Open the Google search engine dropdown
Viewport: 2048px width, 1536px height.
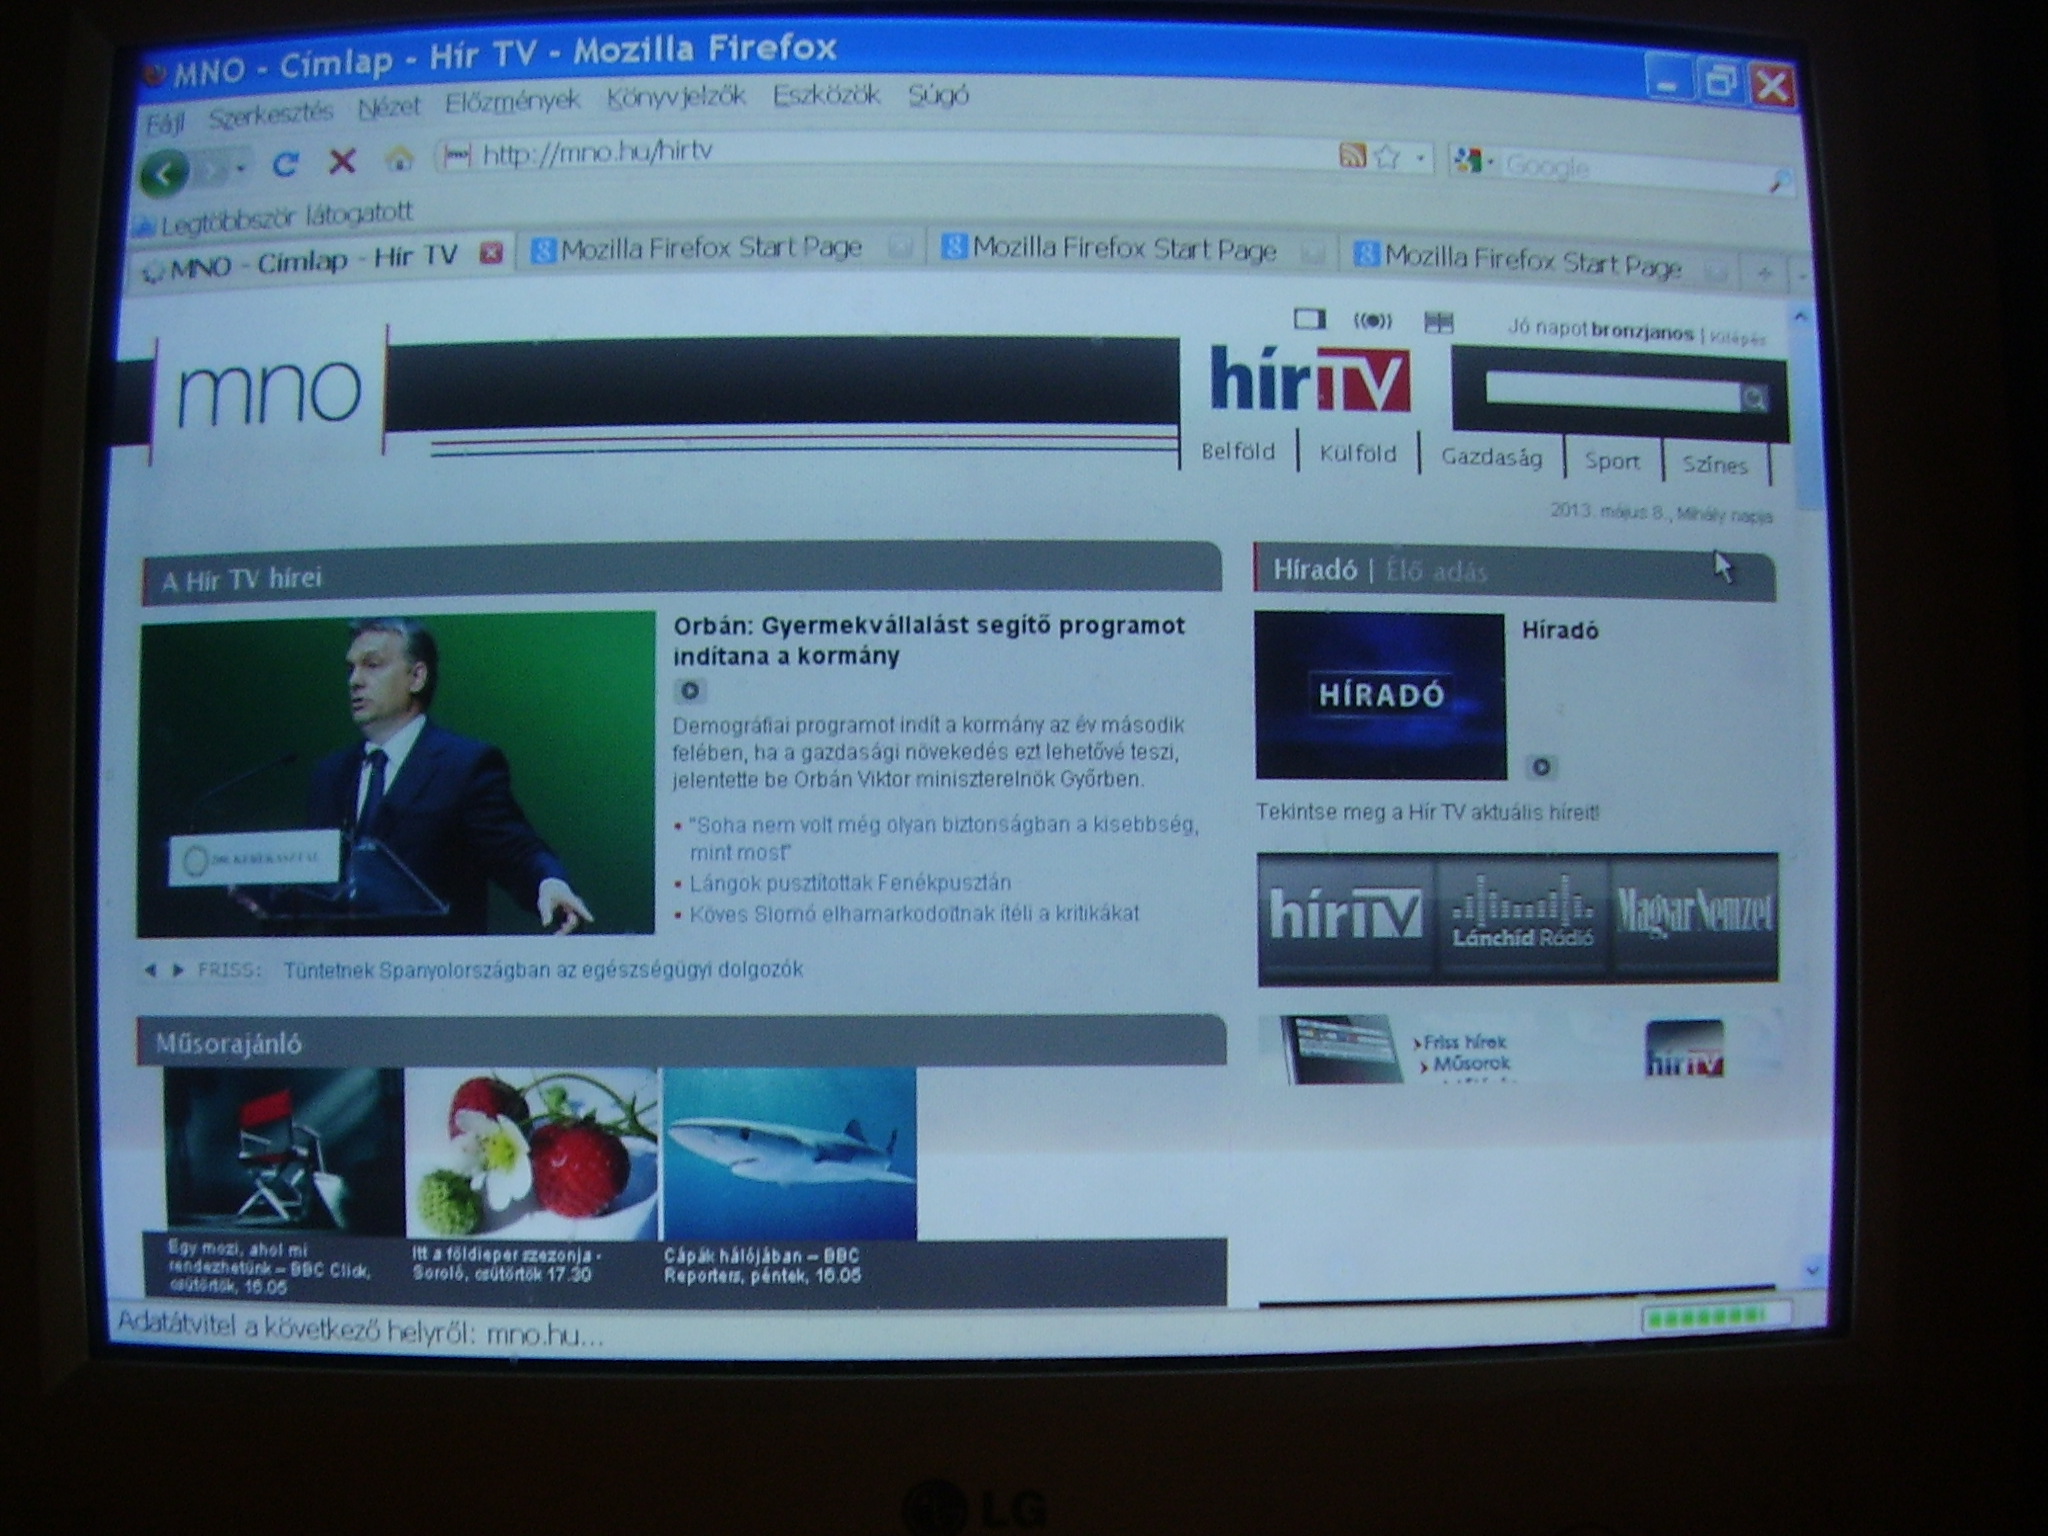coord(1474,160)
